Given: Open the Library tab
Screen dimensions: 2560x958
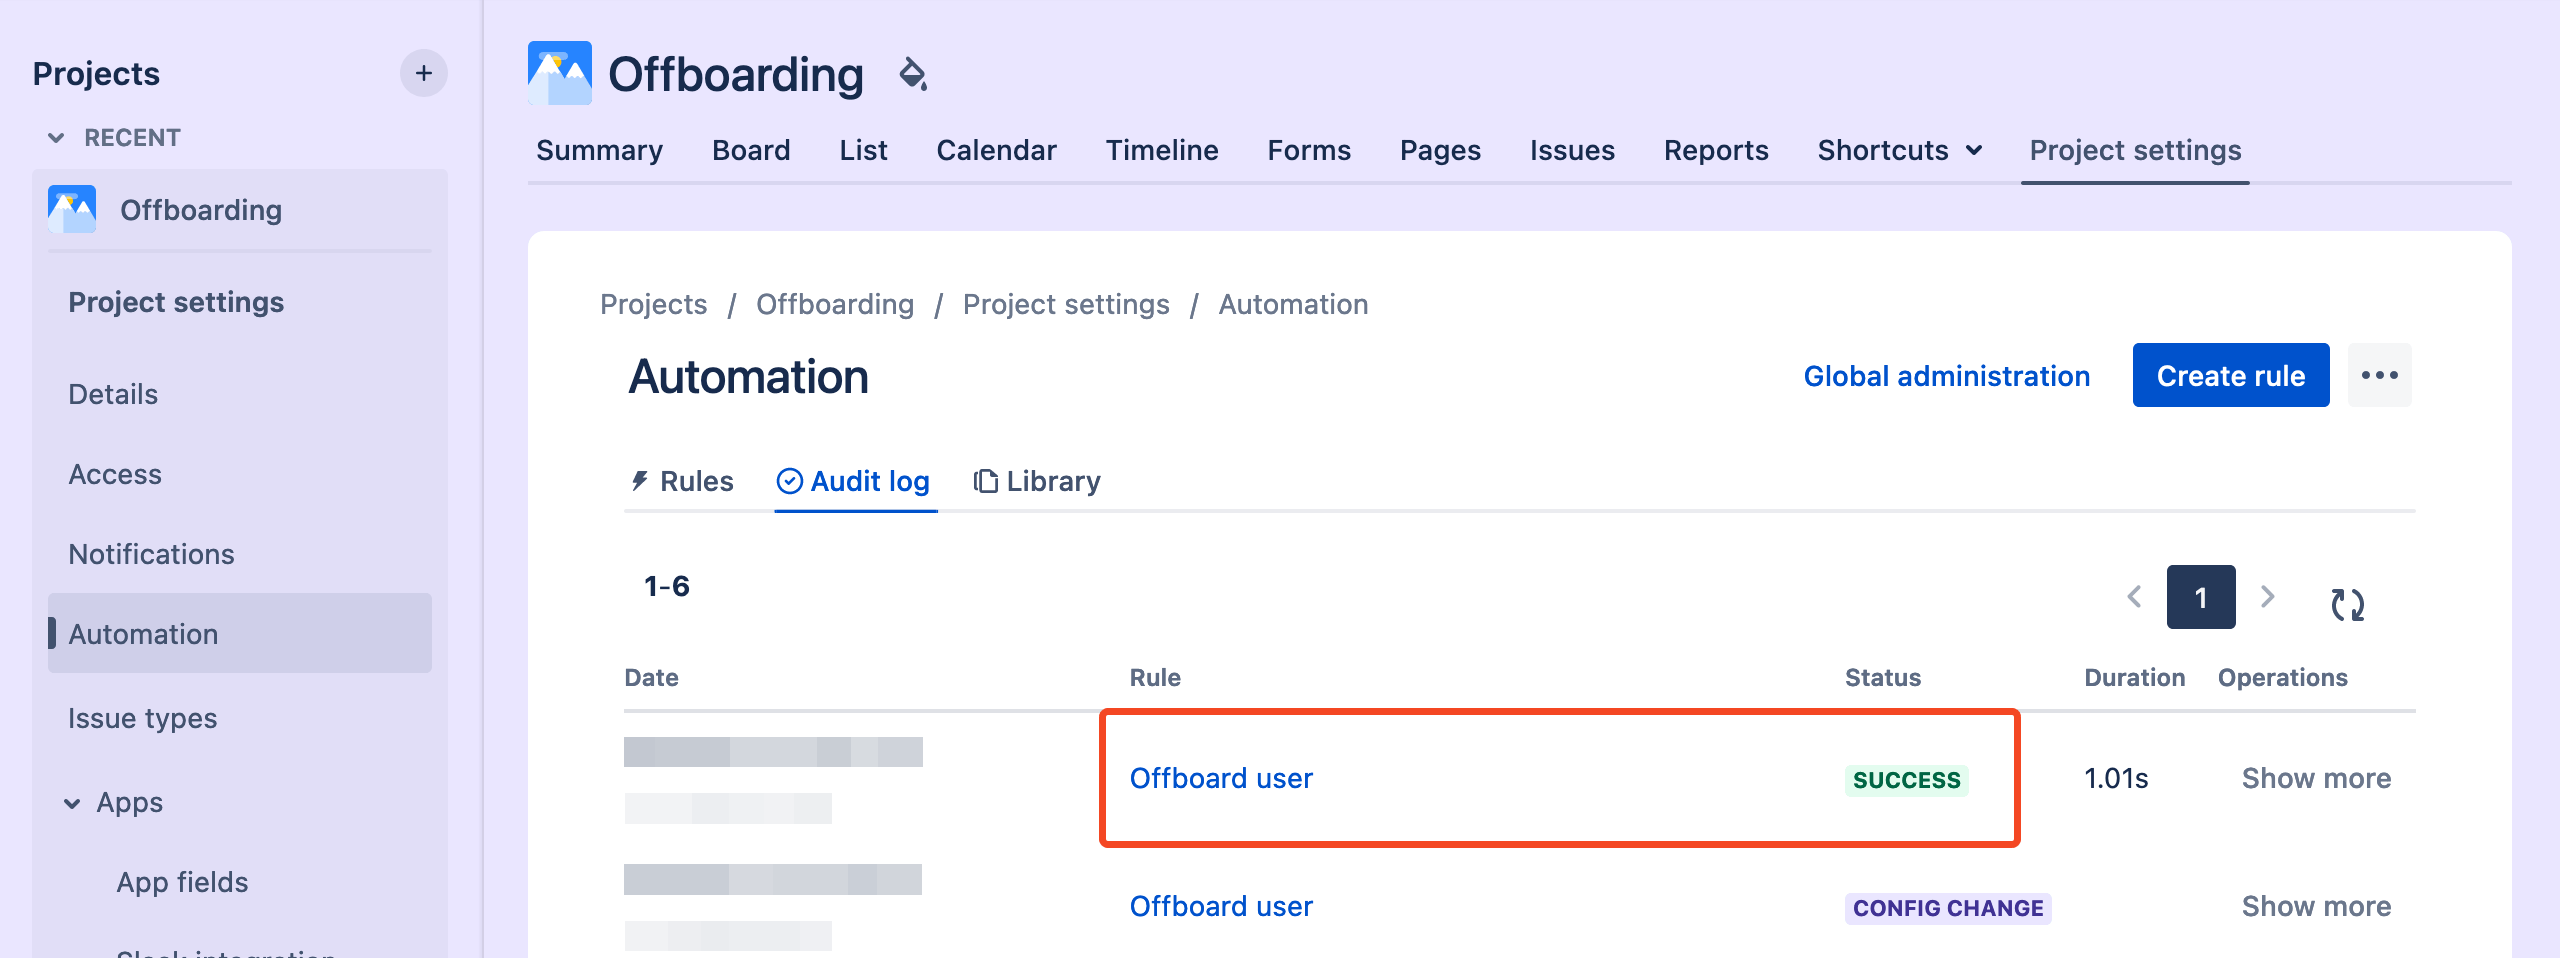Looking at the screenshot, I should pyautogui.click(x=1037, y=482).
